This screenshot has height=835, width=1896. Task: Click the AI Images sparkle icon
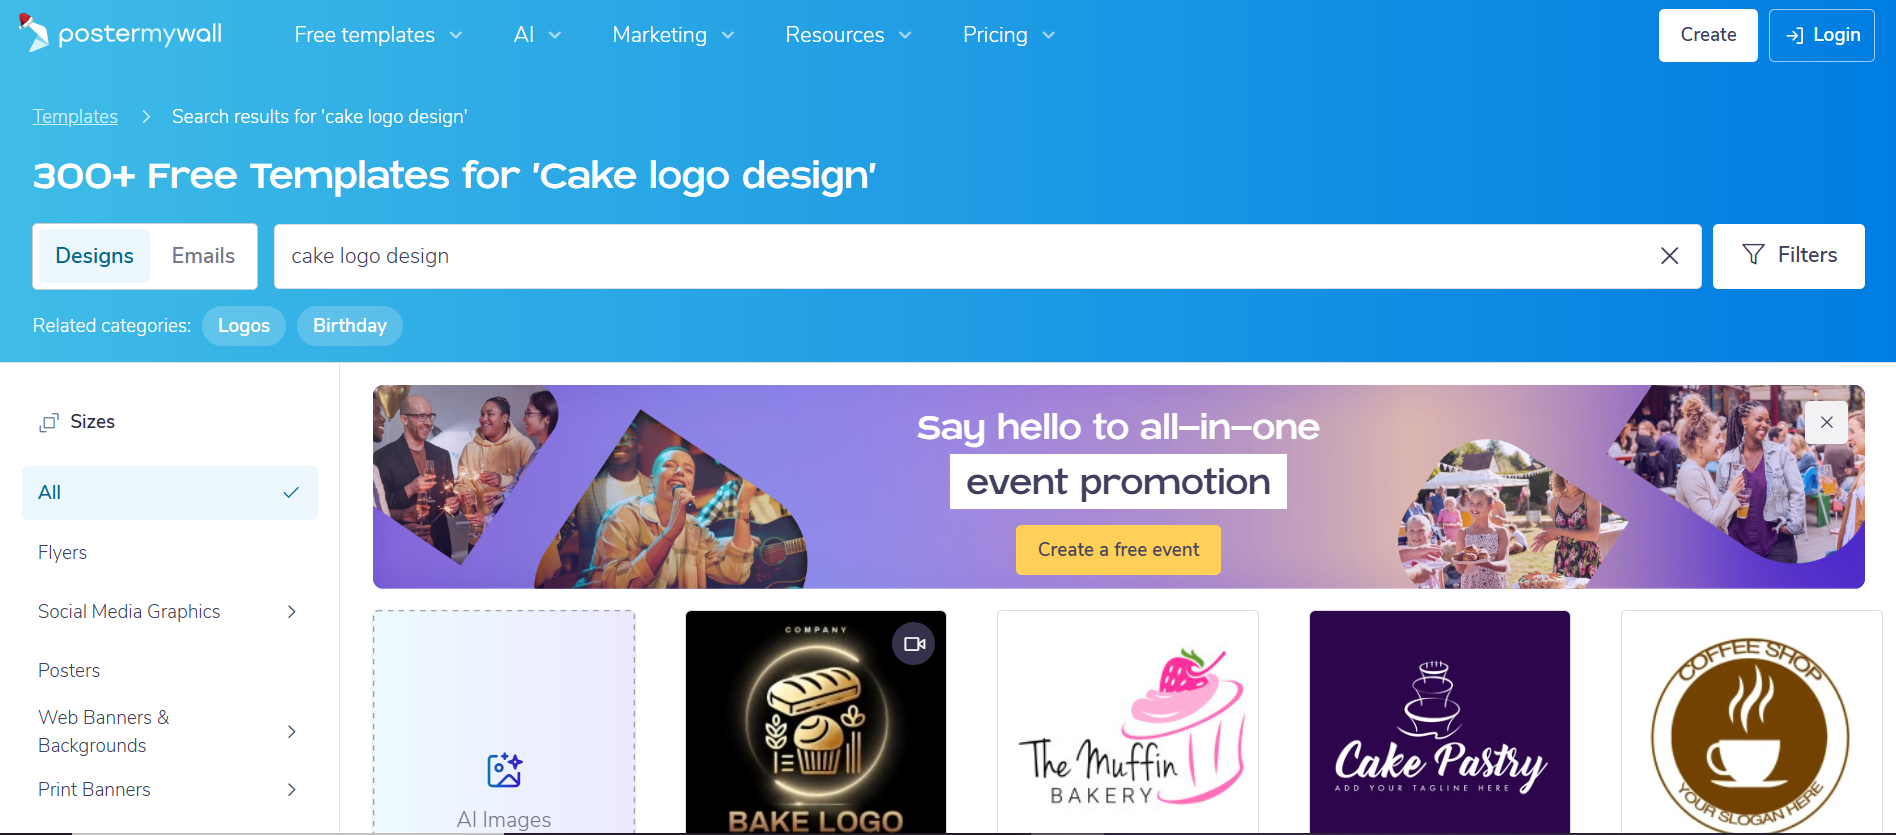[503, 769]
